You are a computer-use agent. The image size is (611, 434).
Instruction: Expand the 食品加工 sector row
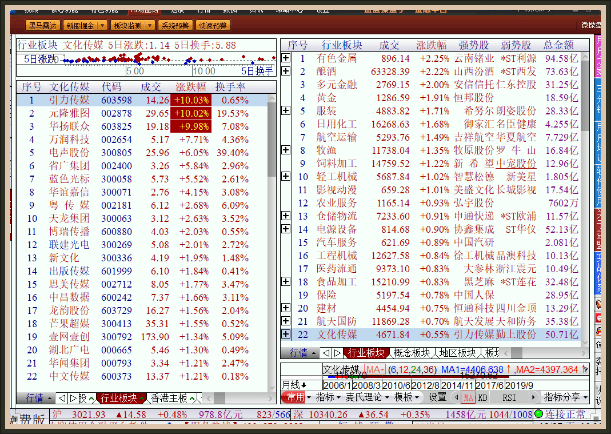286,281
